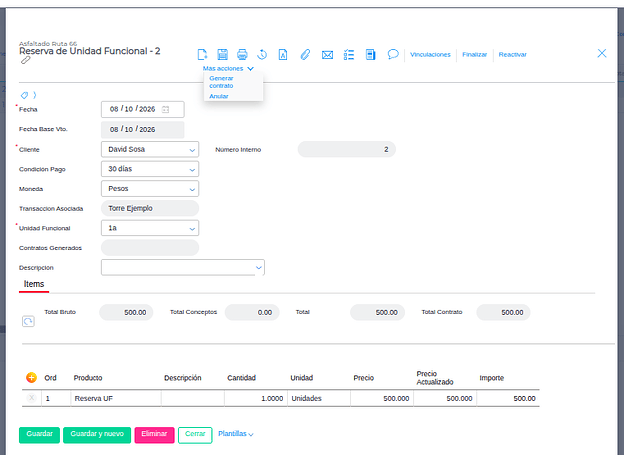
Task: Add an item with the orange plus icon
Action: pos(31,377)
